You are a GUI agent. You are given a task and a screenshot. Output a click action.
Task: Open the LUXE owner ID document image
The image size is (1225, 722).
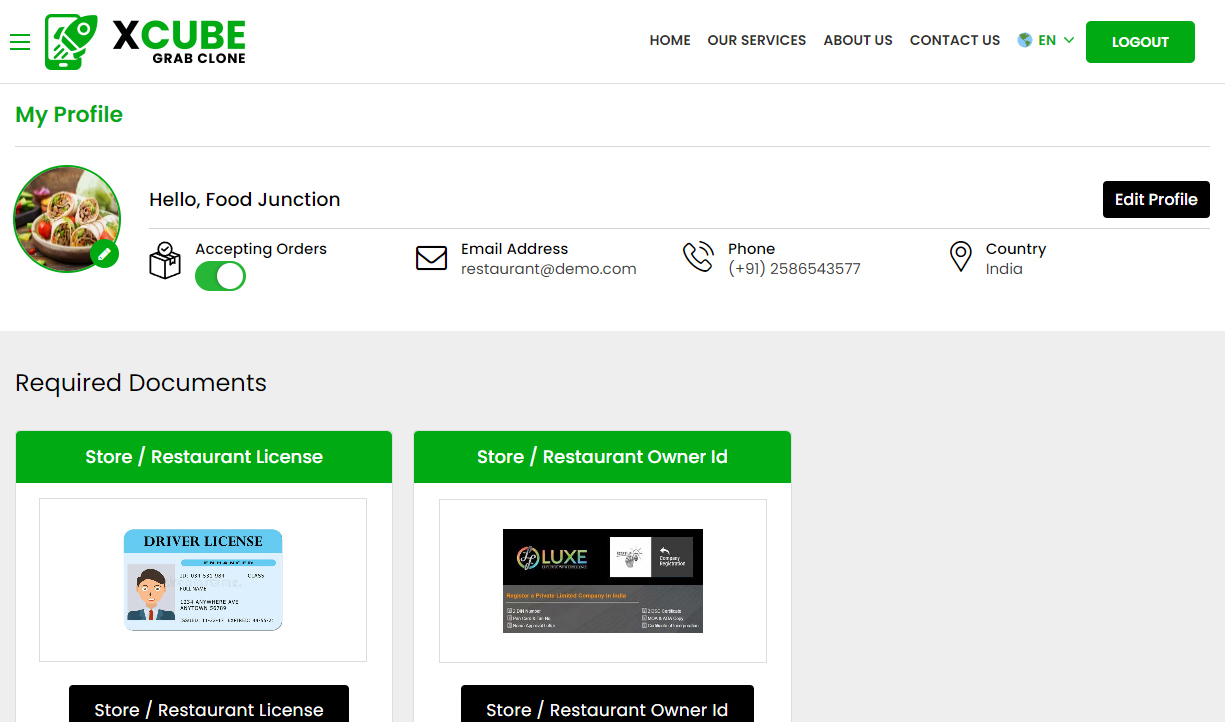[603, 580]
